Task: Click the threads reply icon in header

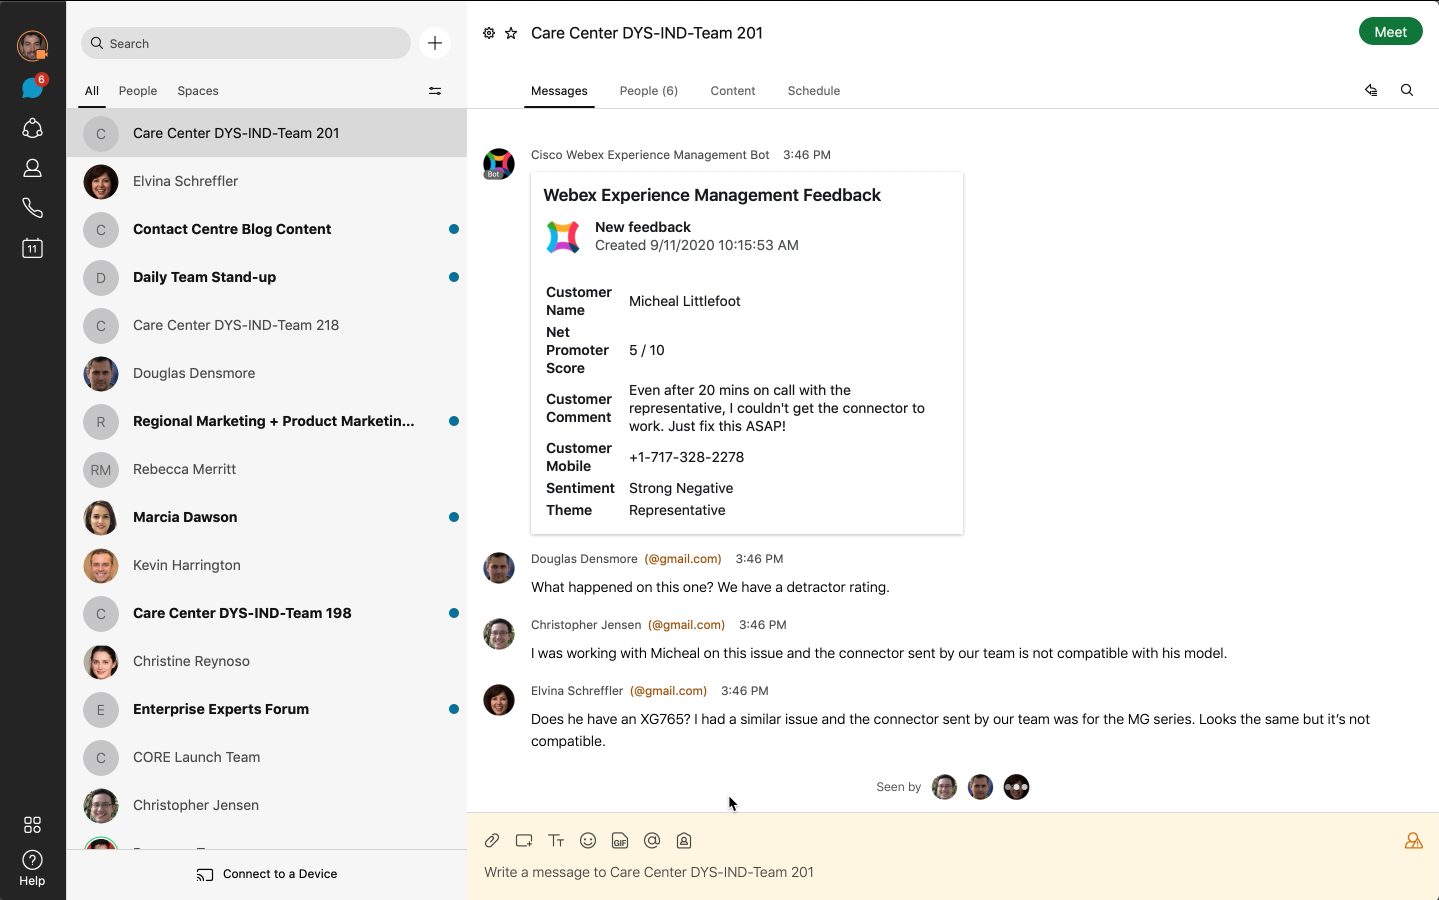Action: pyautogui.click(x=1371, y=90)
